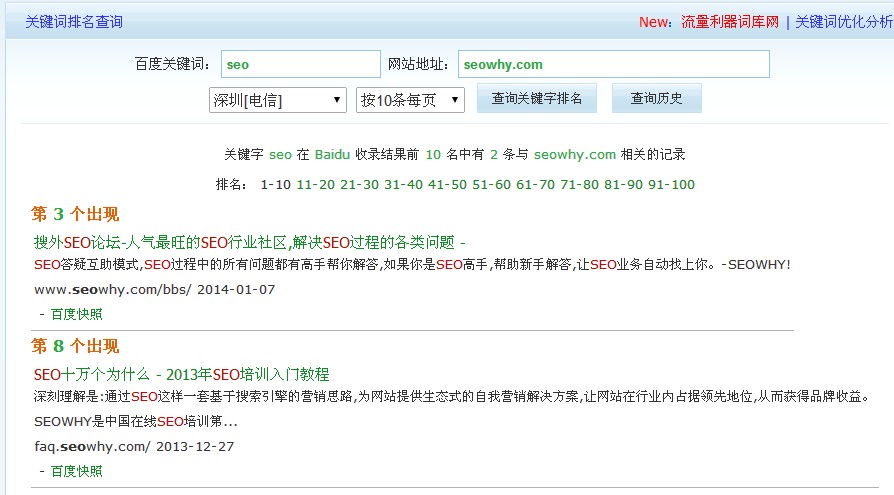Click the 深刻理解是 description text
Image resolution: width=894 pixels, height=495 pixels.
point(452,396)
